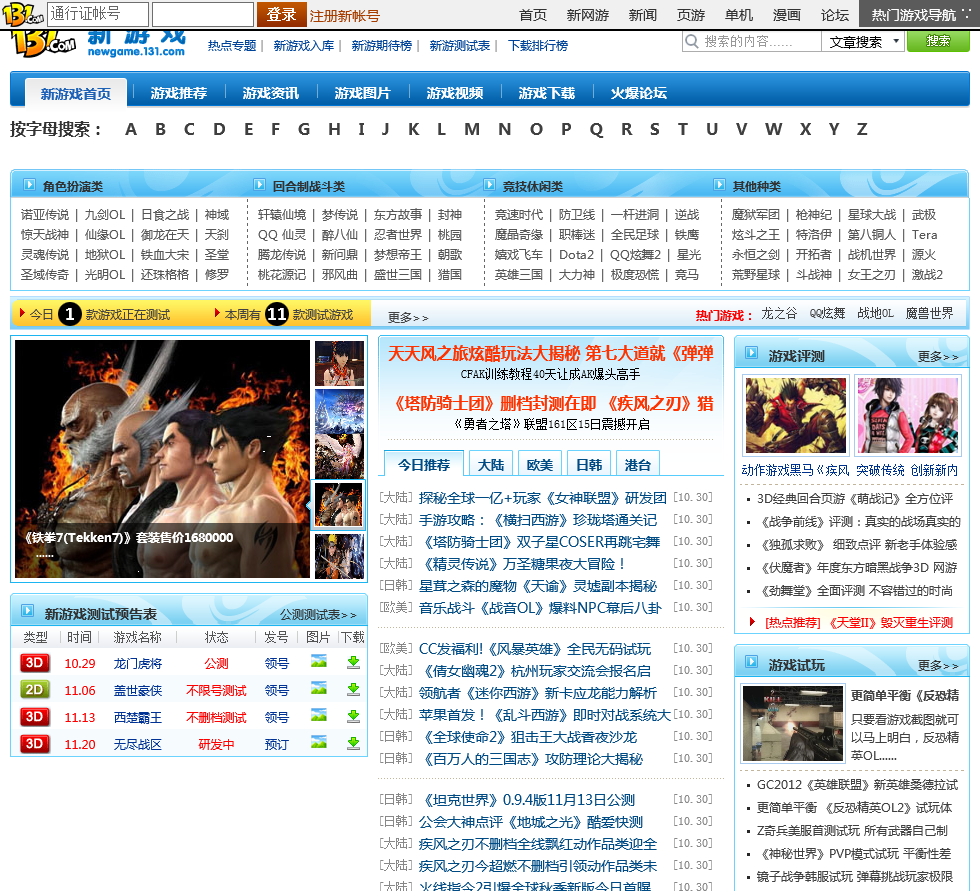The height and width of the screenshot is (891, 980).
Task: Select the 日韩 news tab
Action: (x=589, y=464)
